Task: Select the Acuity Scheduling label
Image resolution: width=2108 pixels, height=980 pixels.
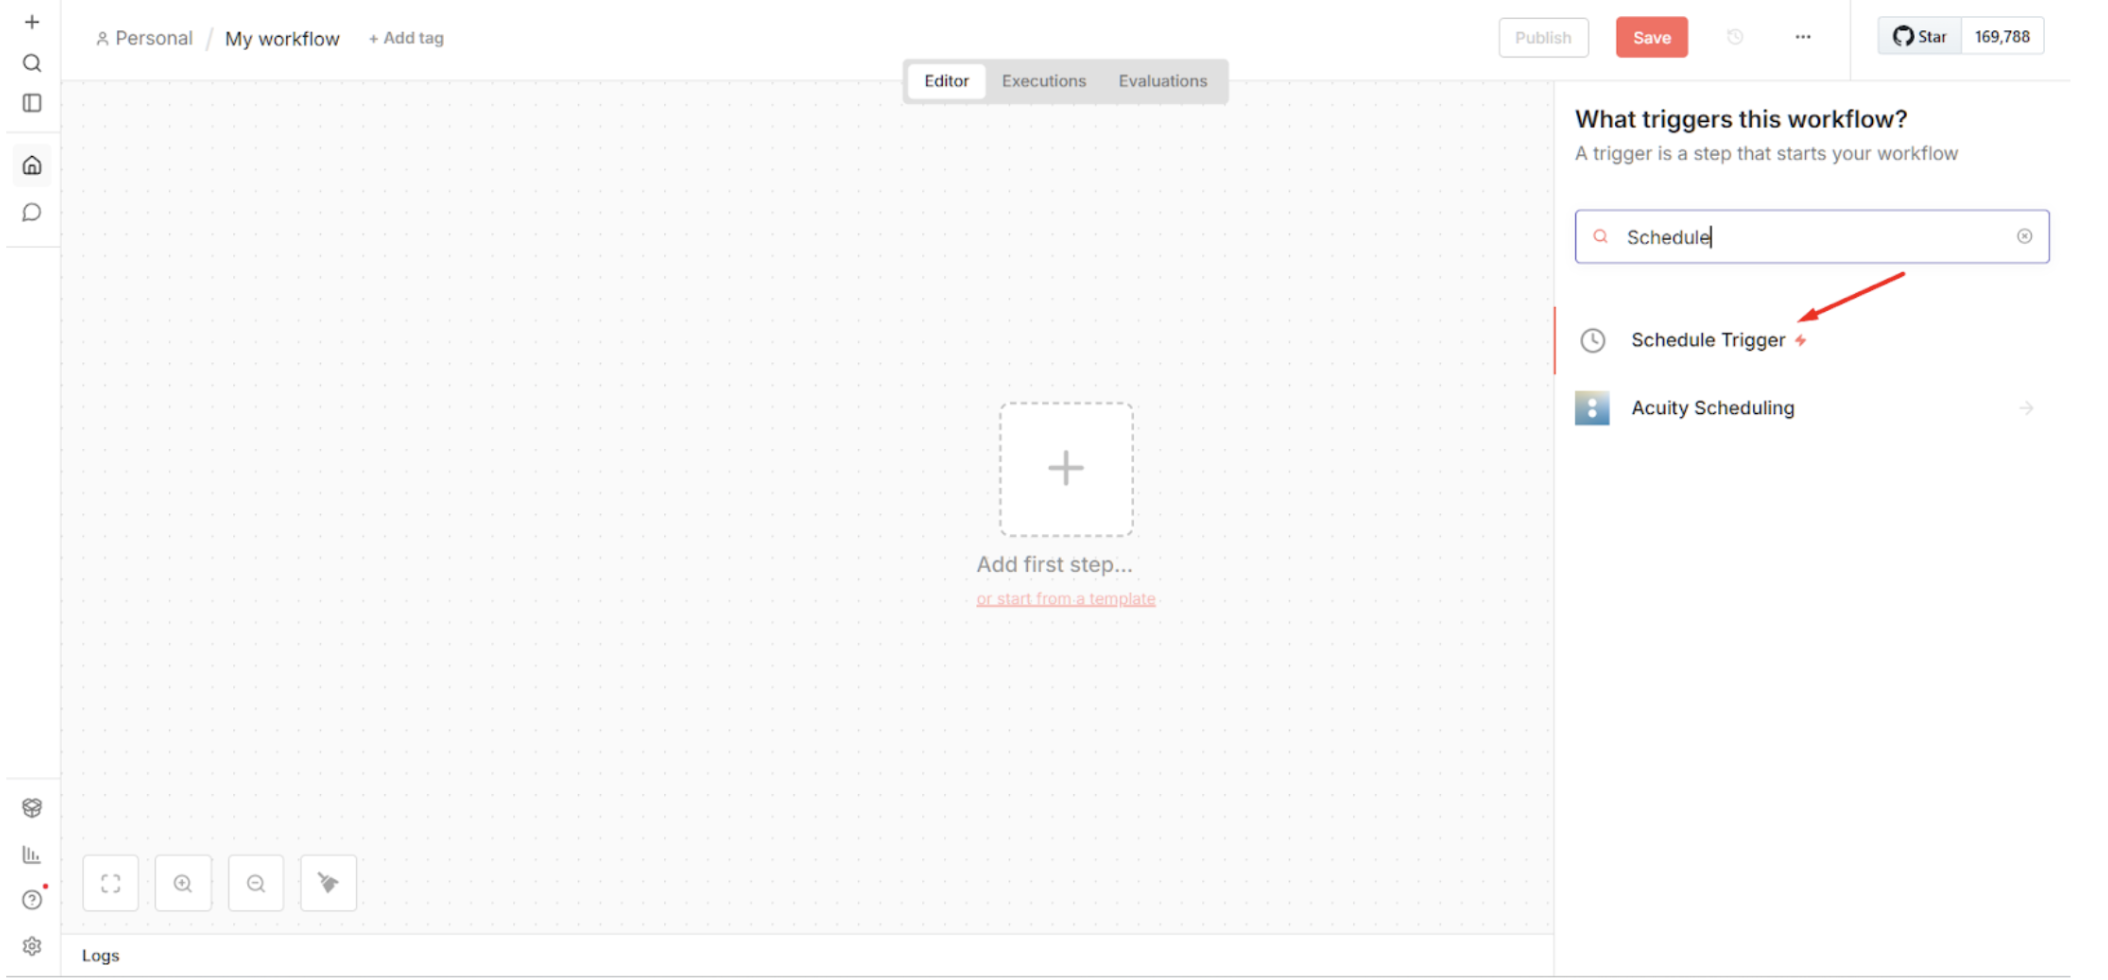Action: pyautogui.click(x=1712, y=408)
